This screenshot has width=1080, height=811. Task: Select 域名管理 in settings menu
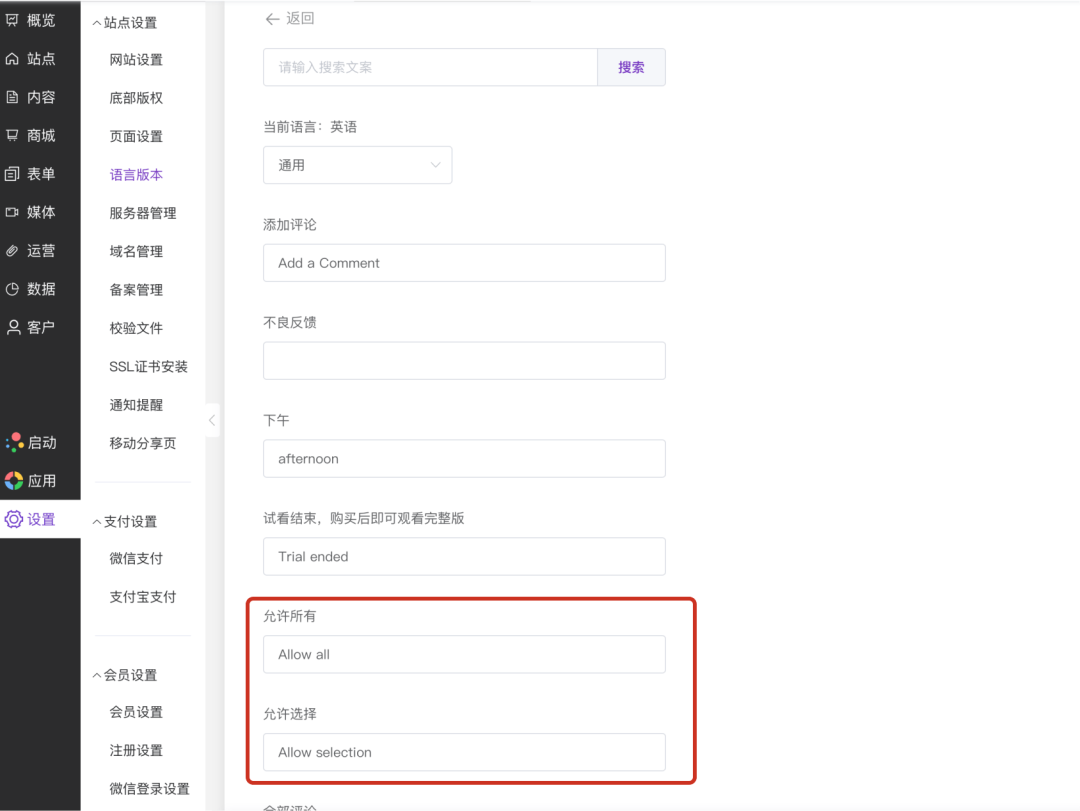136,251
